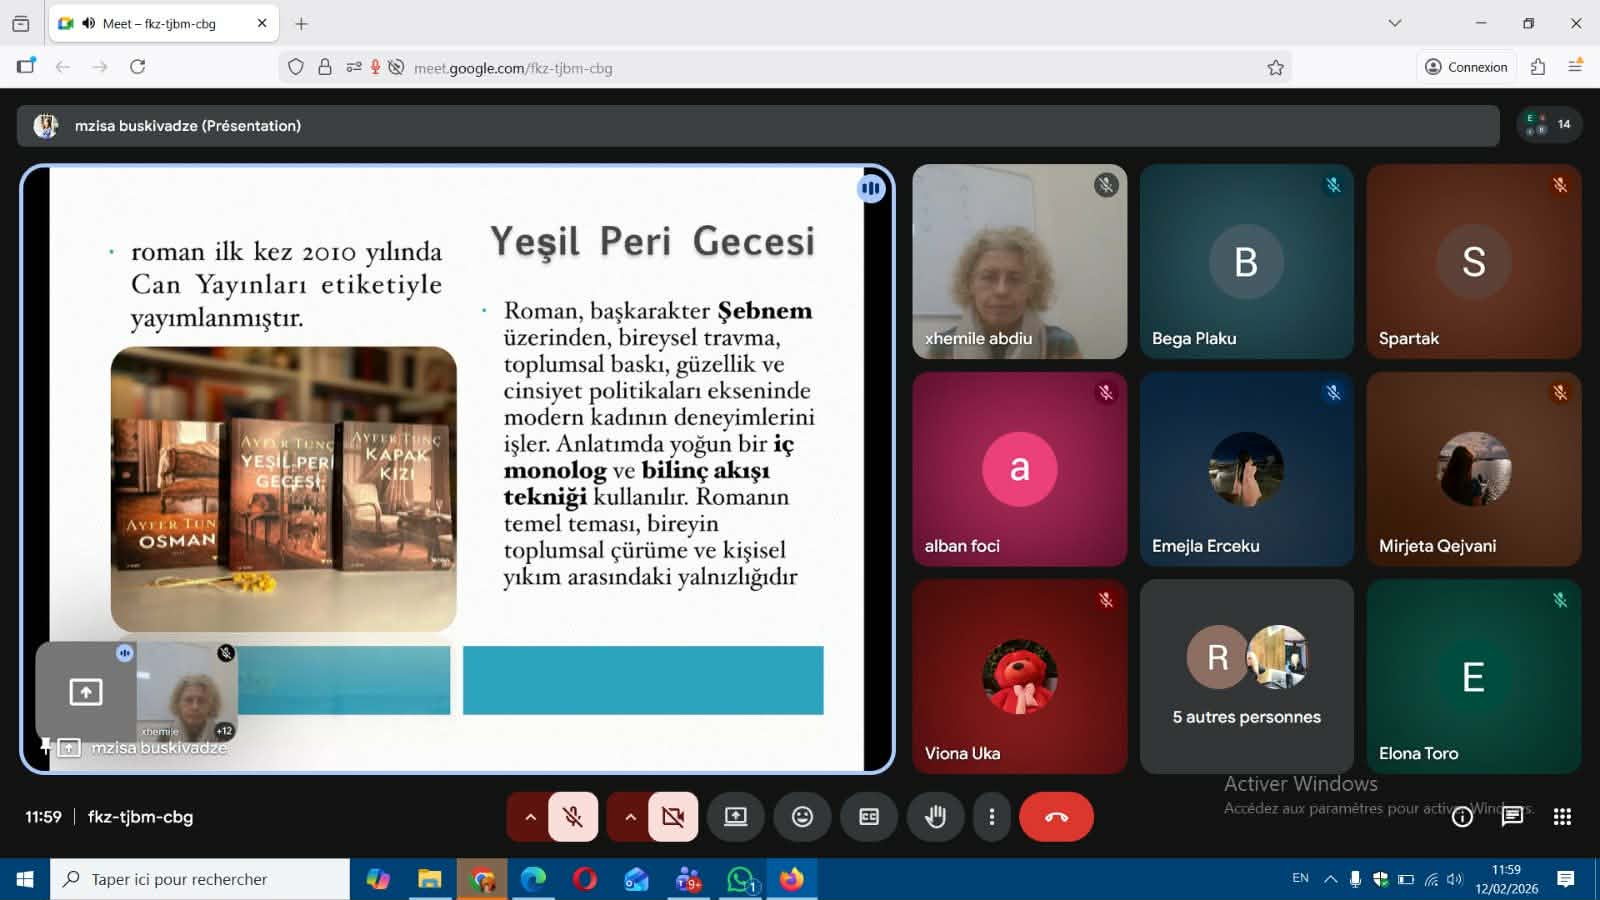Open the meeting details info icon

(x=1462, y=817)
